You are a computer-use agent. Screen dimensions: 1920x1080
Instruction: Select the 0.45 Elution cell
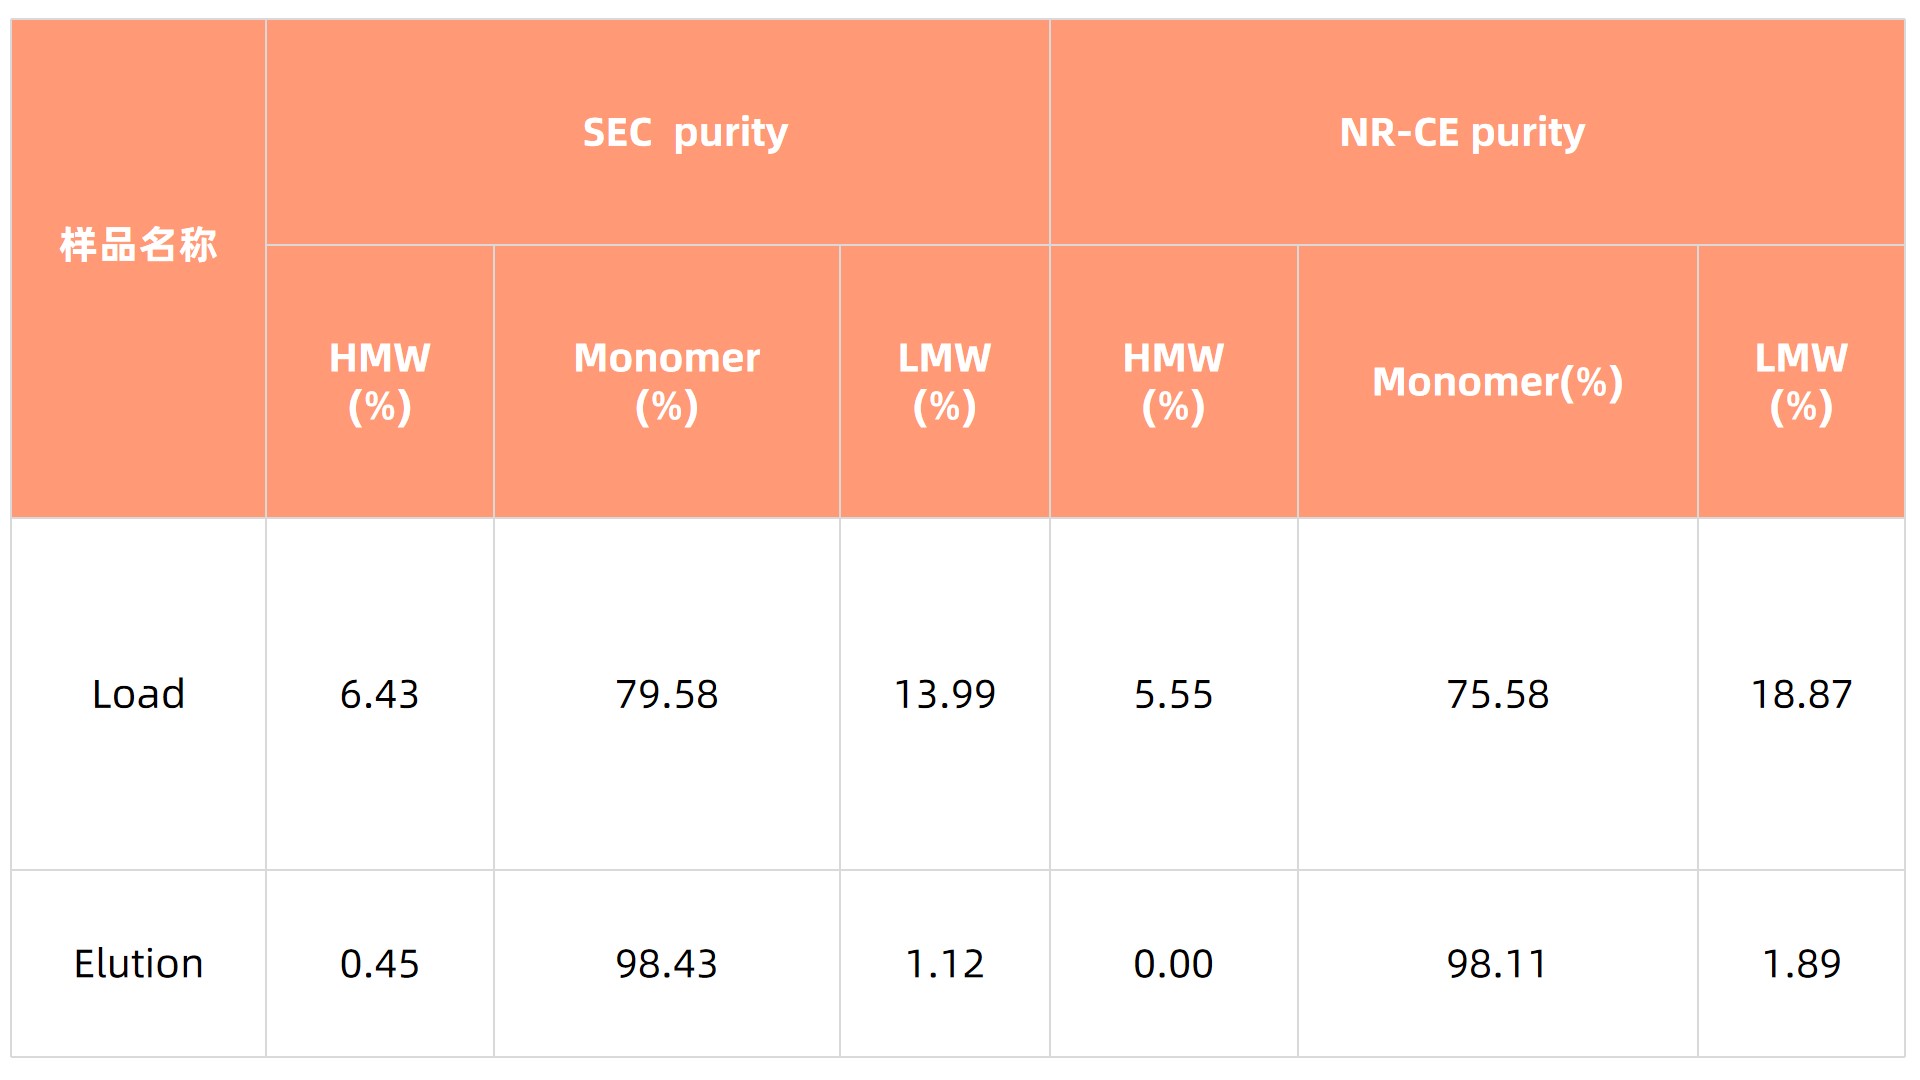click(379, 964)
